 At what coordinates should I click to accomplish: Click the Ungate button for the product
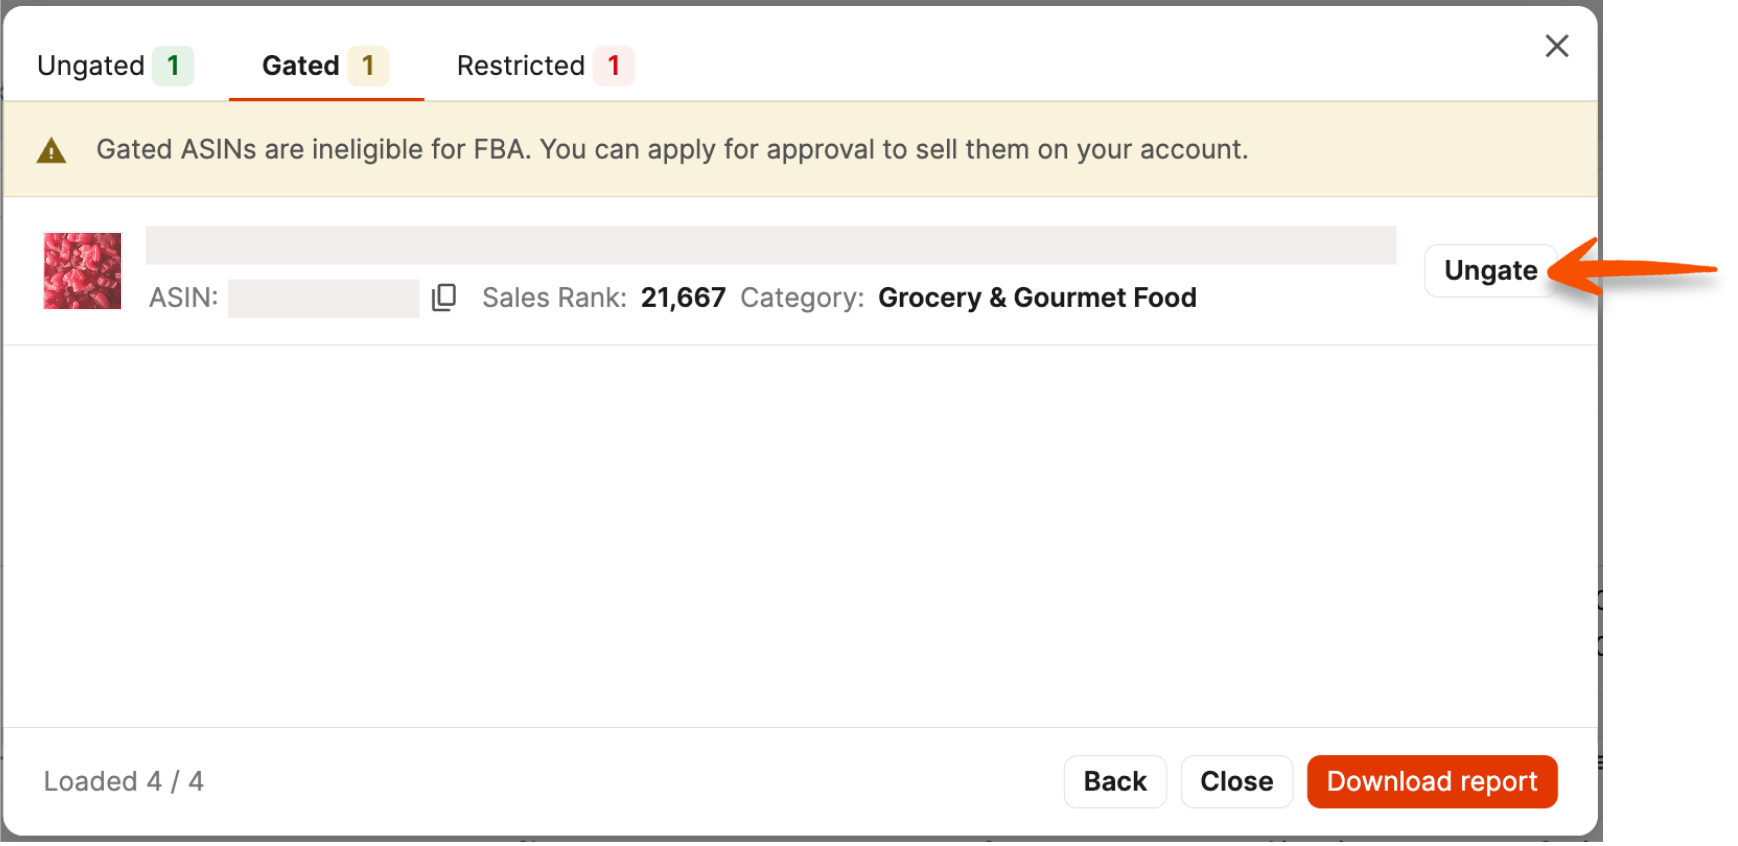pyautogui.click(x=1490, y=271)
